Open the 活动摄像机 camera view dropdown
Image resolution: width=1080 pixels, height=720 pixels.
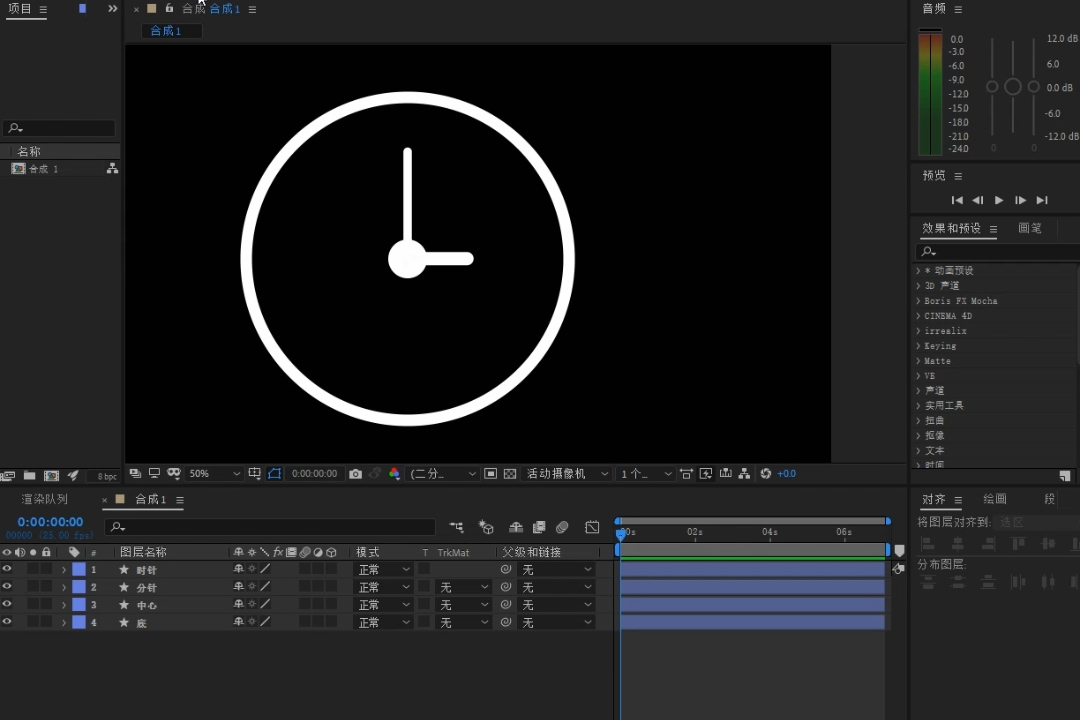point(568,474)
